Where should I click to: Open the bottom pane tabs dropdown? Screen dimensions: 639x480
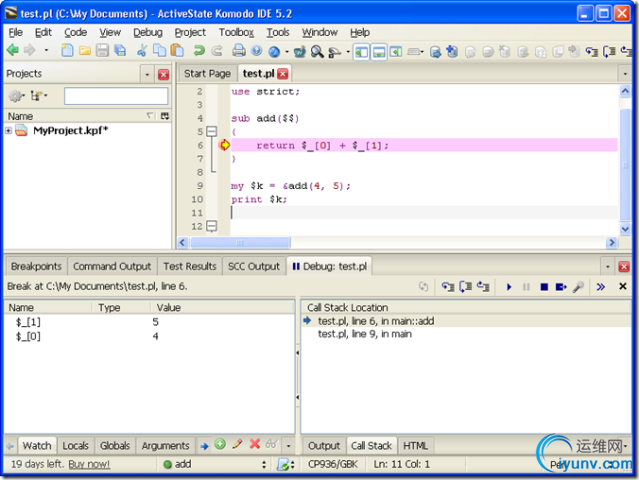click(607, 267)
